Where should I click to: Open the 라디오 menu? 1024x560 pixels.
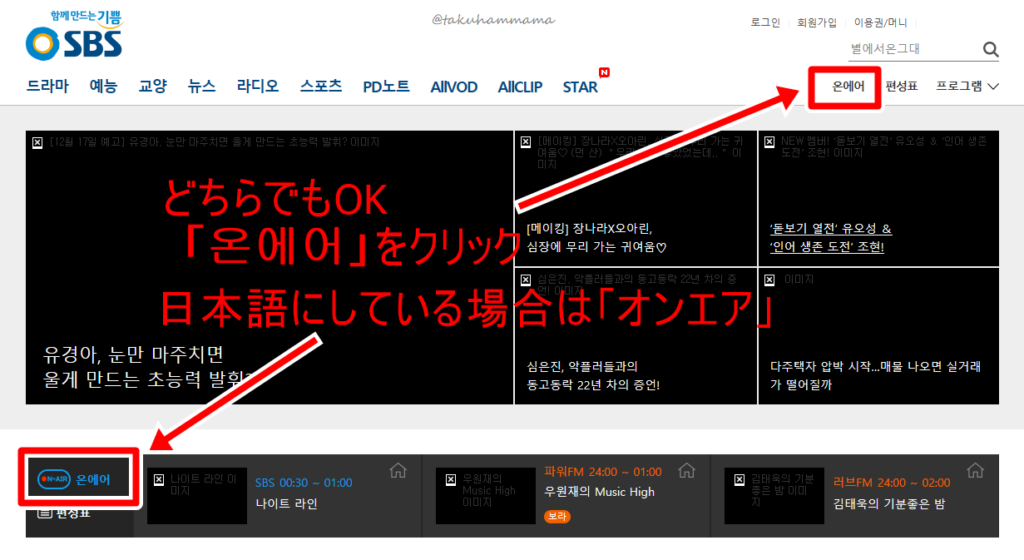(x=257, y=86)
